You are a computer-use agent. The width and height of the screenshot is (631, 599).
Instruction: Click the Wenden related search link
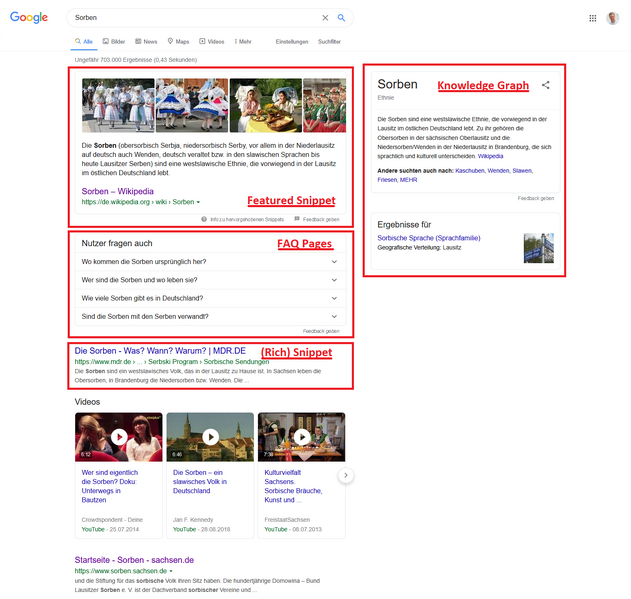pos(498,171)
